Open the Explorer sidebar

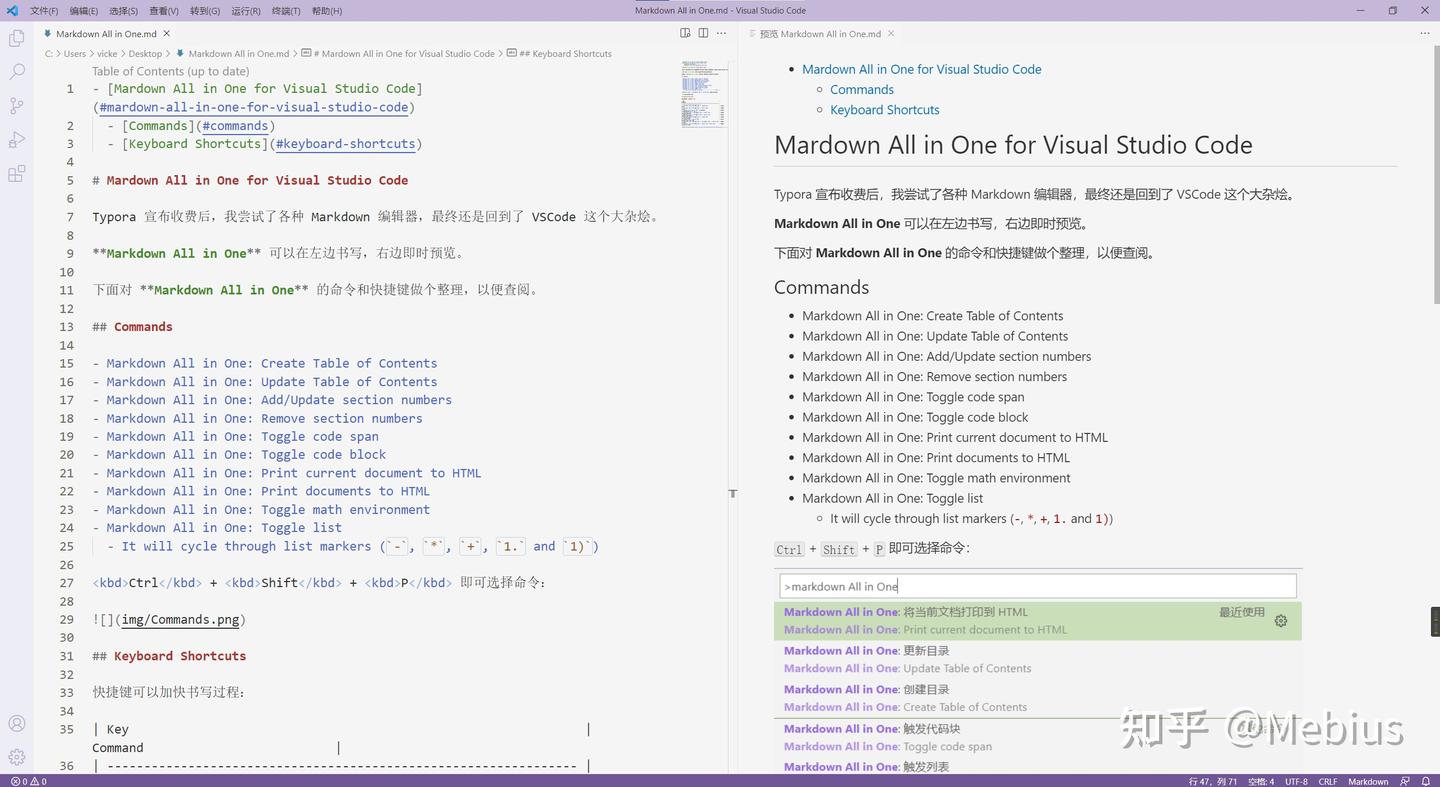coord(16,37)
